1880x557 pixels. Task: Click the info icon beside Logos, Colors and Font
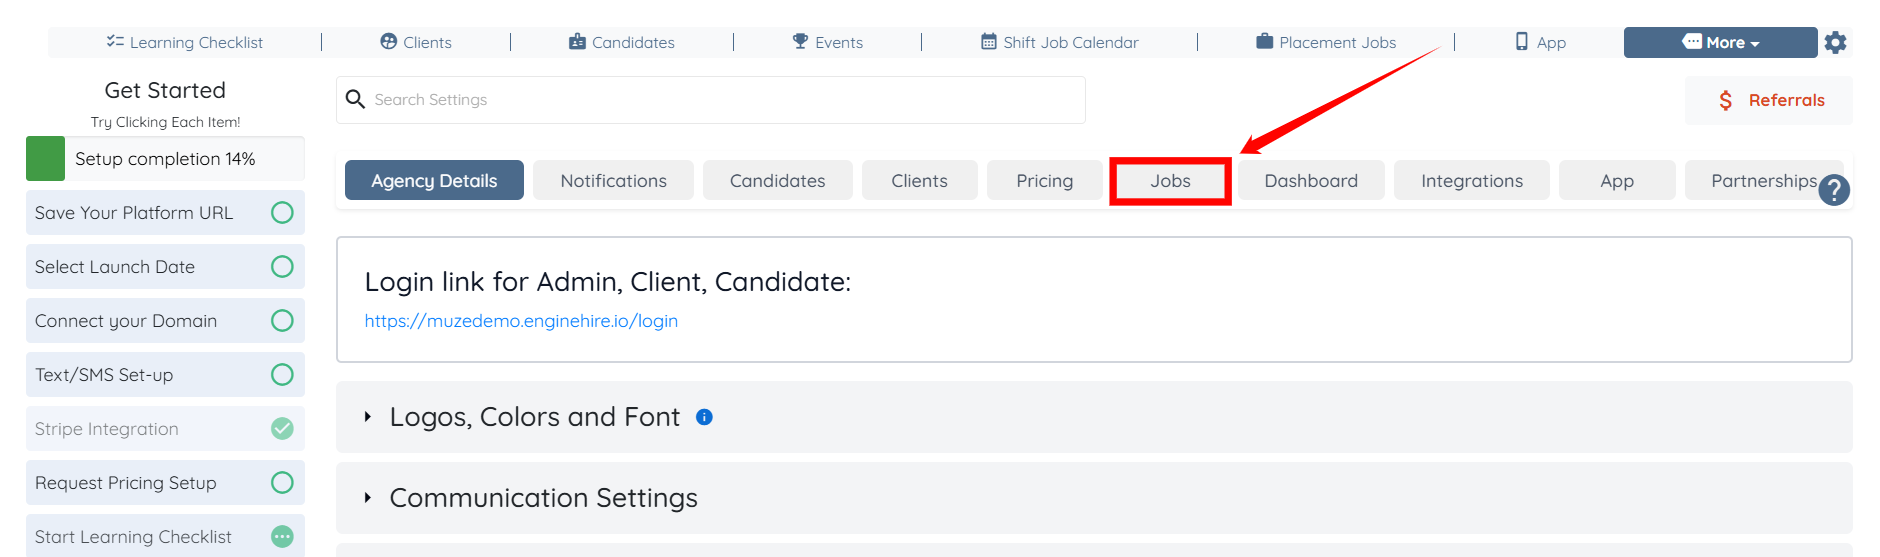click(704, 417)
